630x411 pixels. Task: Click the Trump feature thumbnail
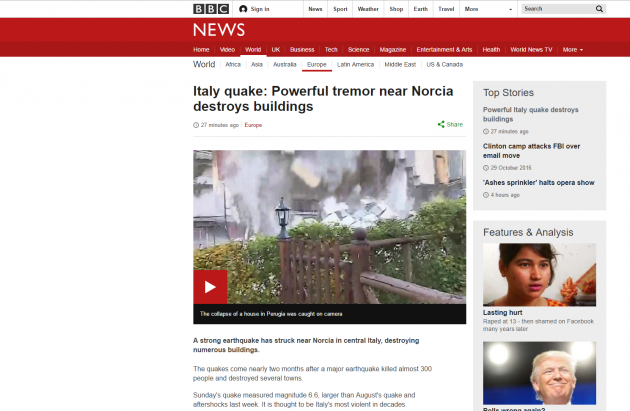pyautogui.click(x=539, y=373)
